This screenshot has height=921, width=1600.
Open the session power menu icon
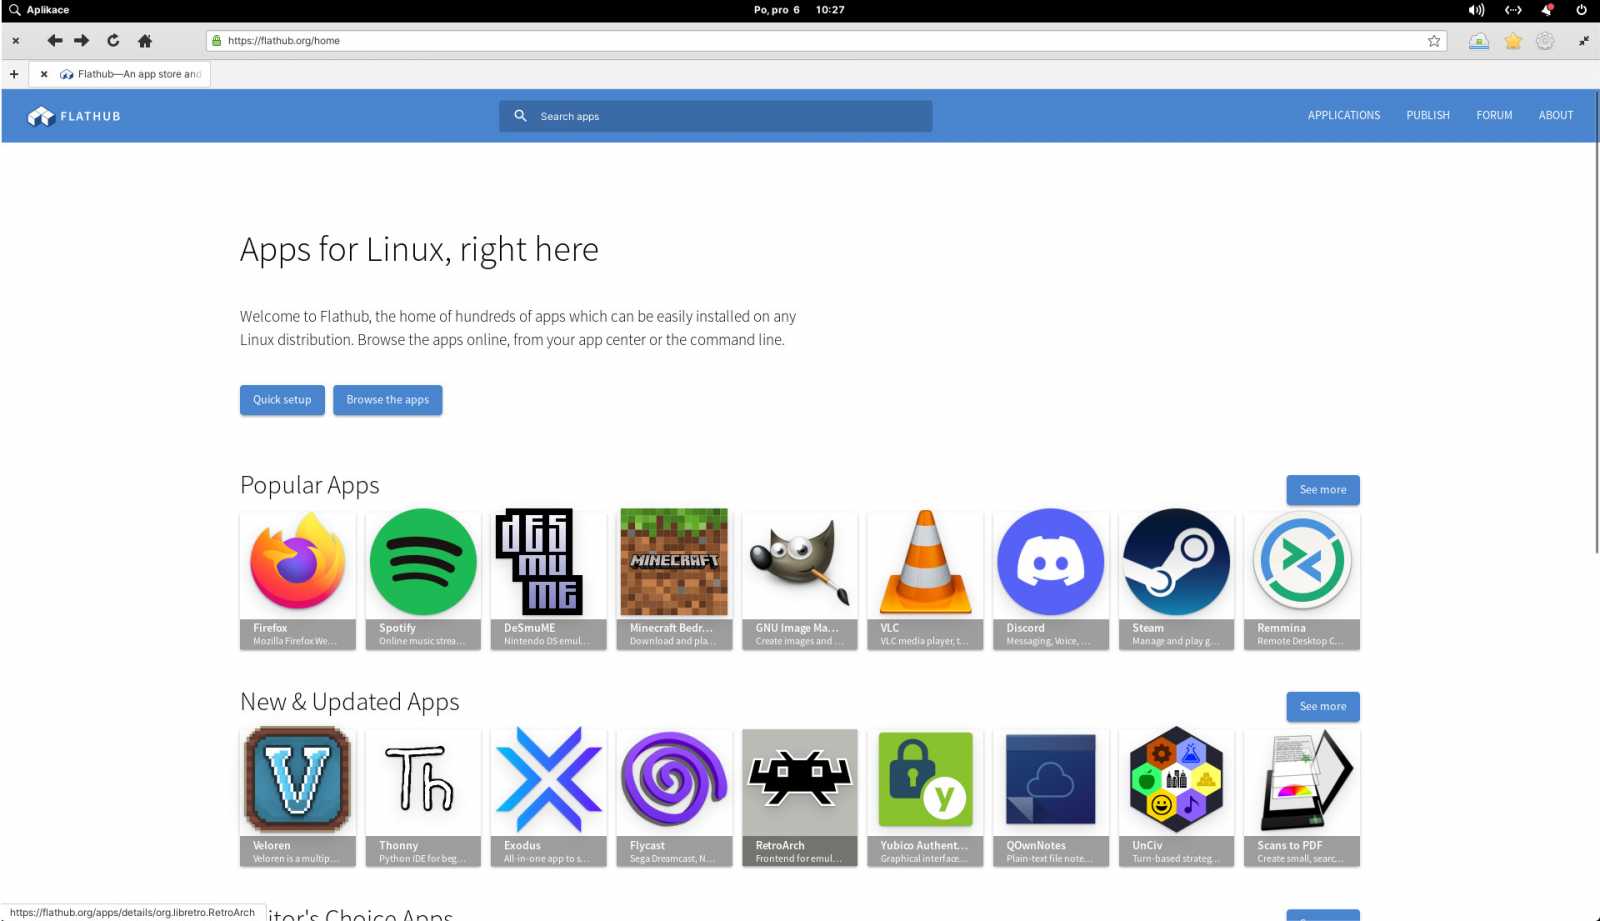(x=1581, y=10)
